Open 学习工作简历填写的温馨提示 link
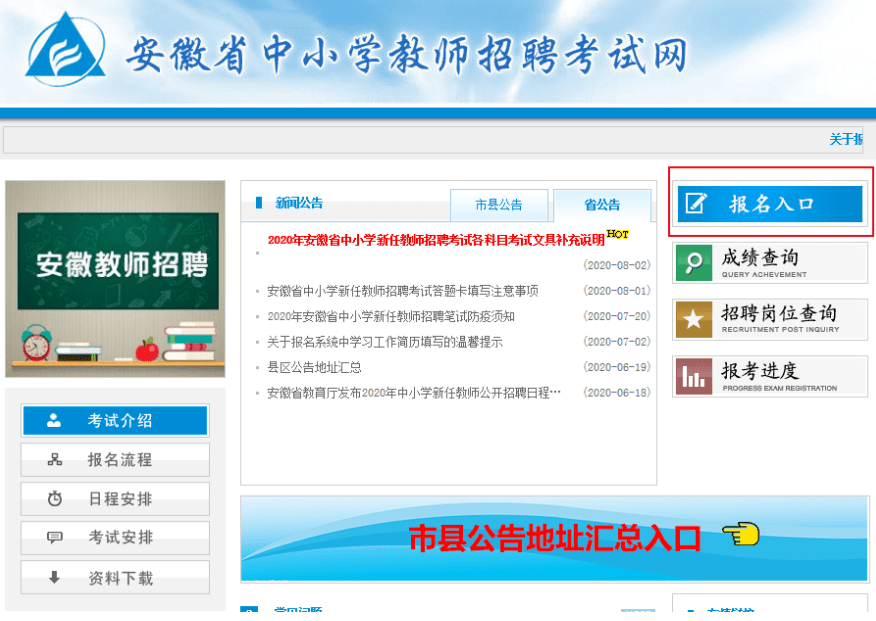The height and width of the screenshot is (621, 876). pyautogui.click(x=385, y=342)
